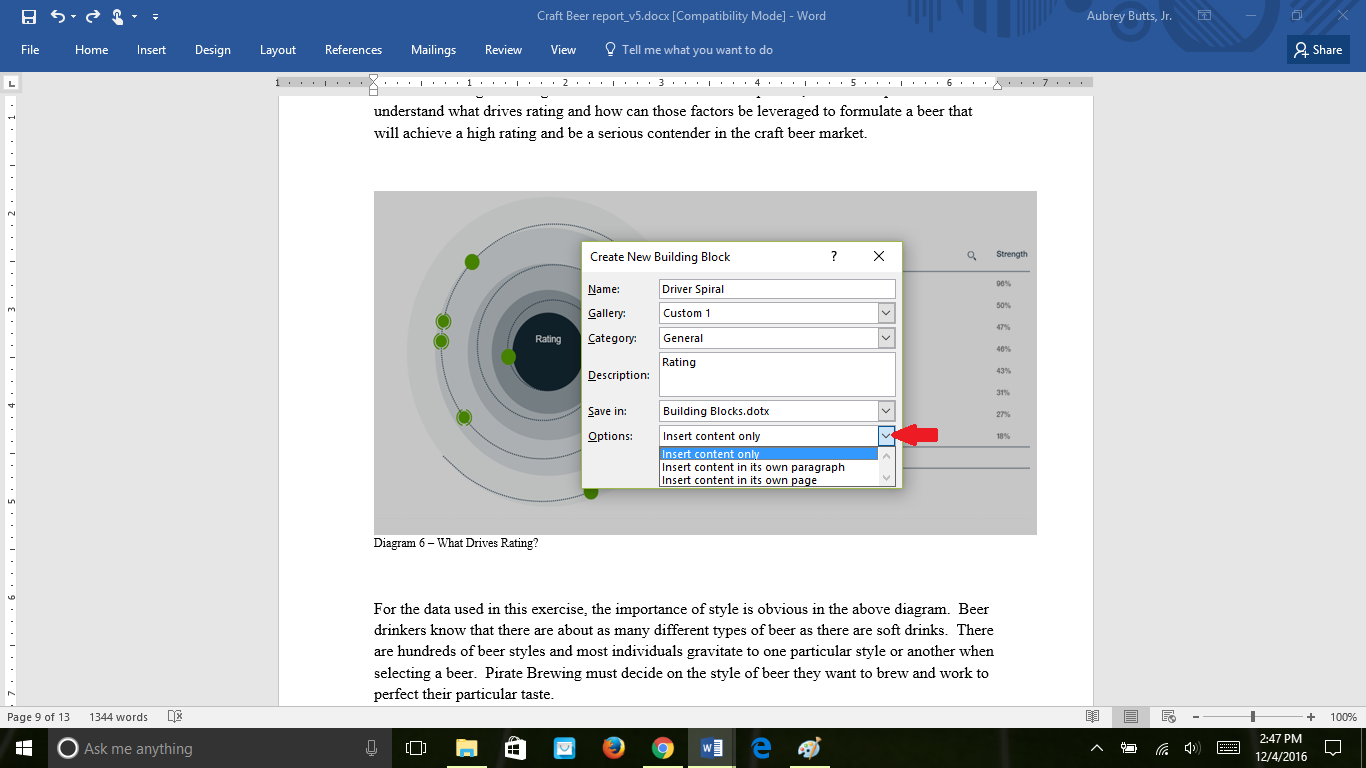Click the dialog Help question mark
This screenshot has width=1366, height=768.
click(834, 257)
